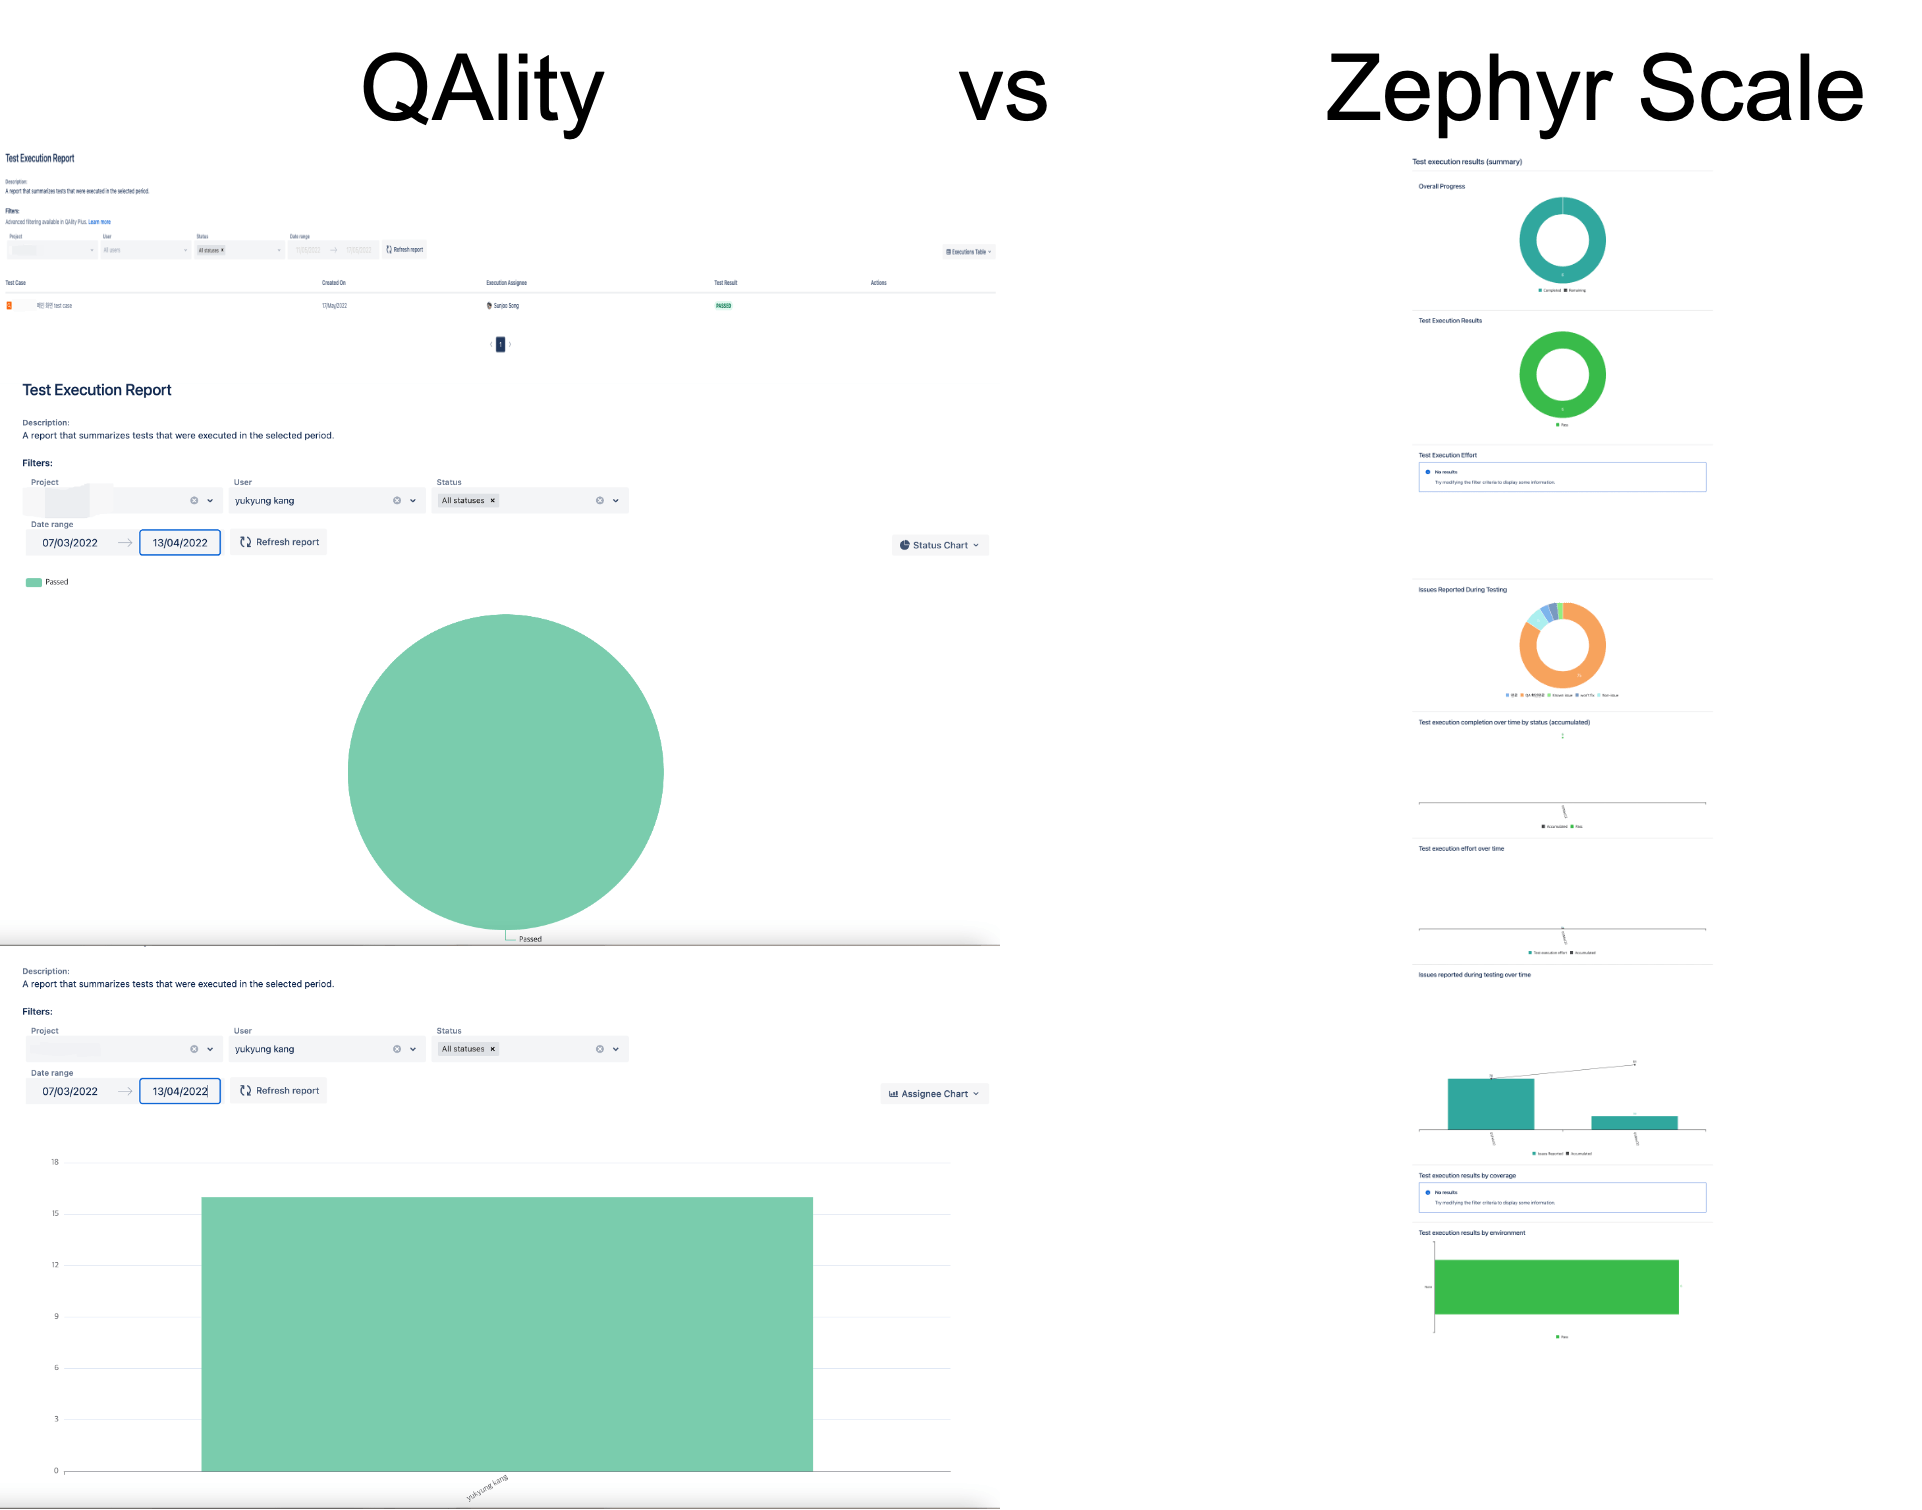Open the Executions Table view dropdown
This screenshot has height=1510, width=1922.
pyautogui.click(x=969, y=252)
